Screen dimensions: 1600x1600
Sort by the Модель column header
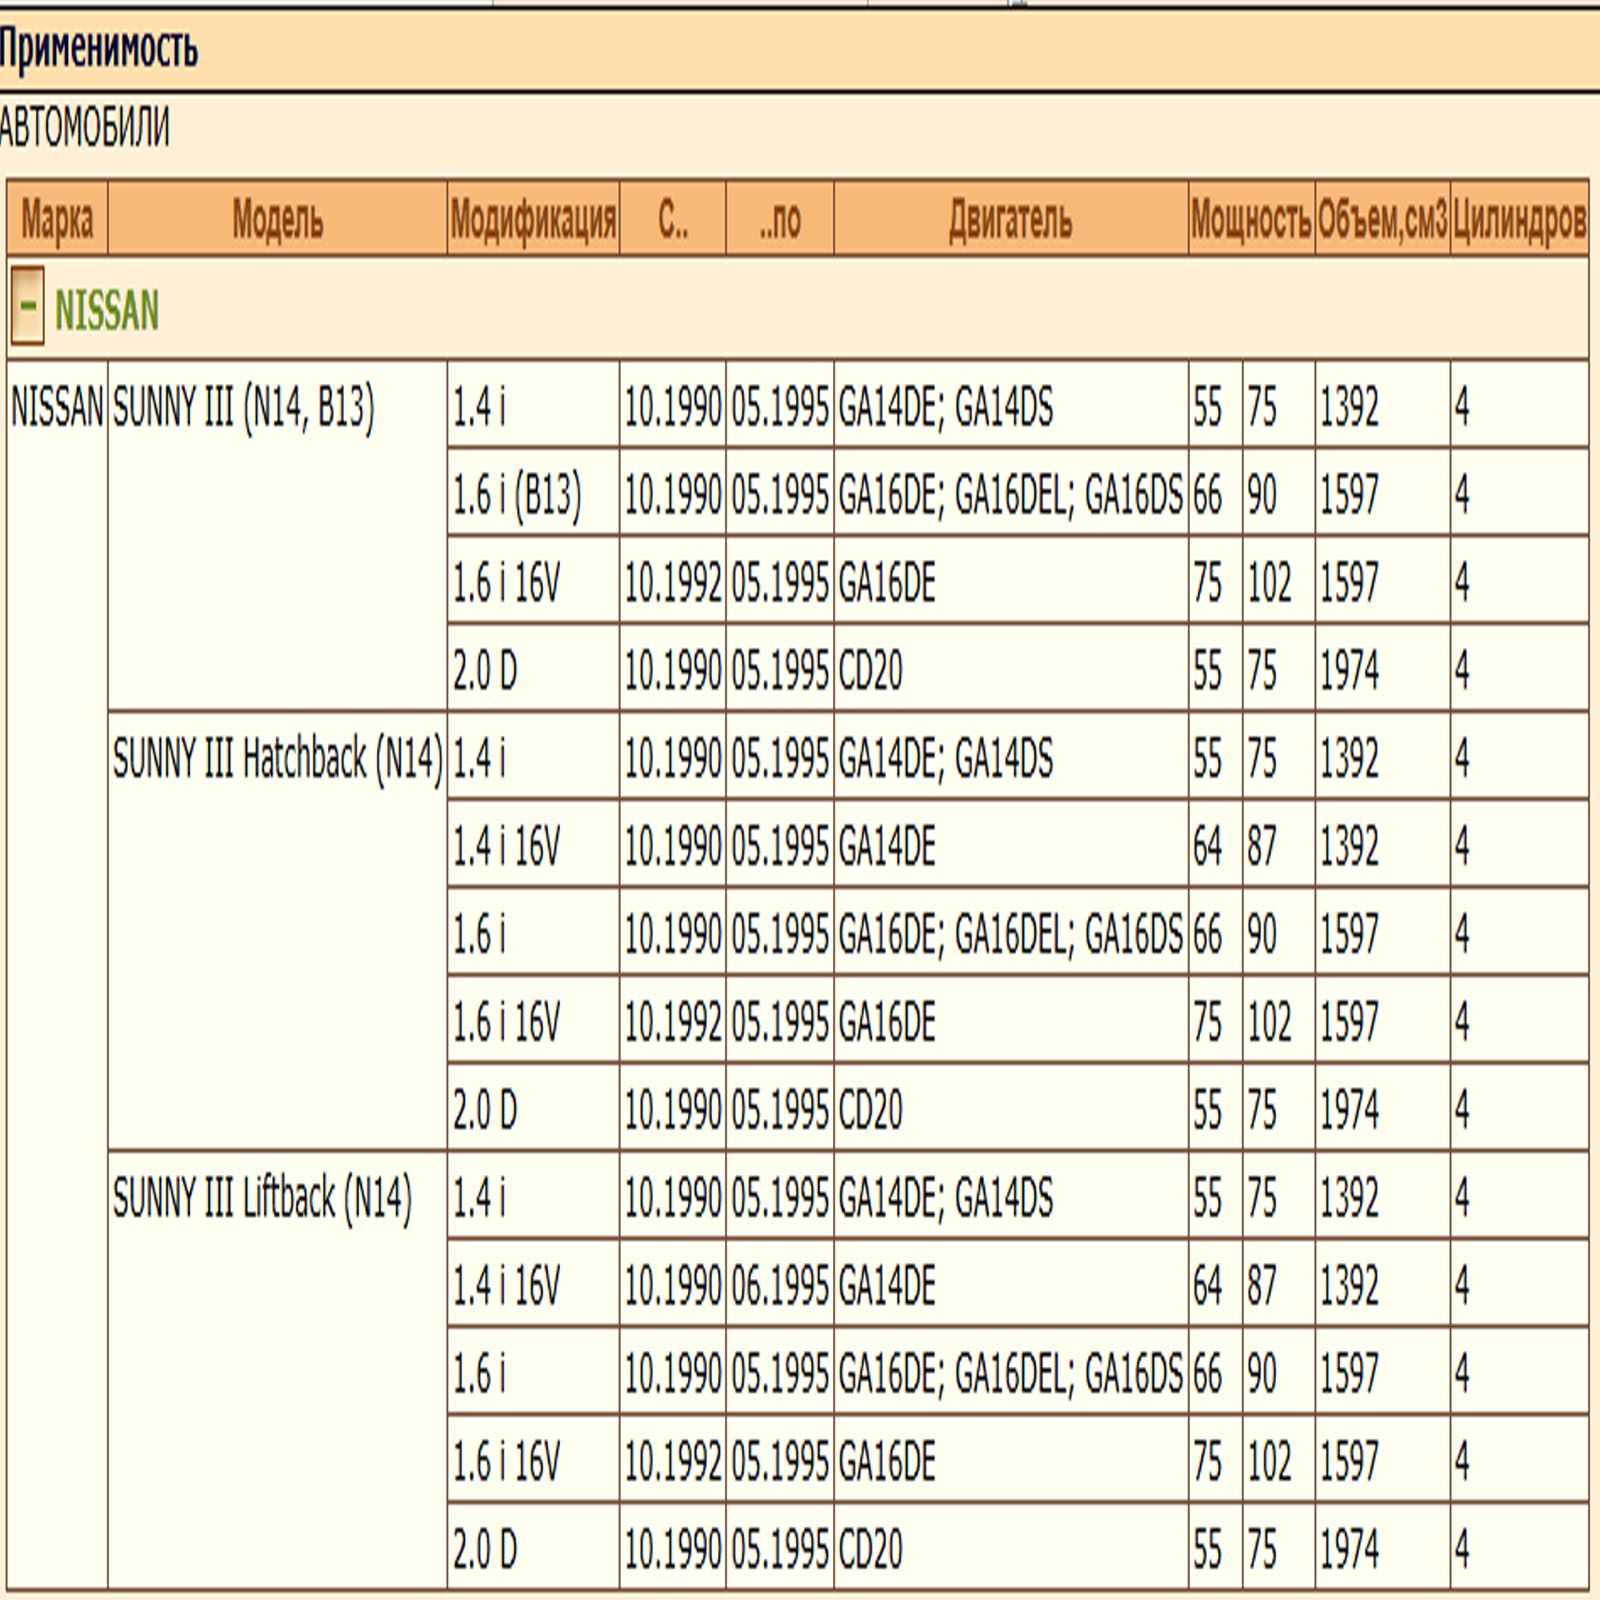pos(277,219)
